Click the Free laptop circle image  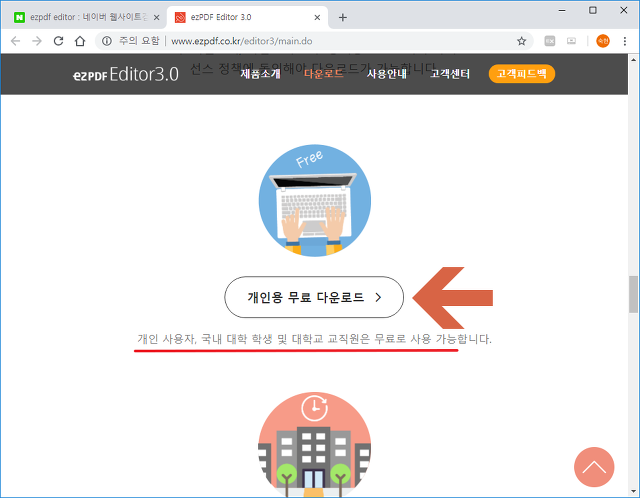point(315,200)
